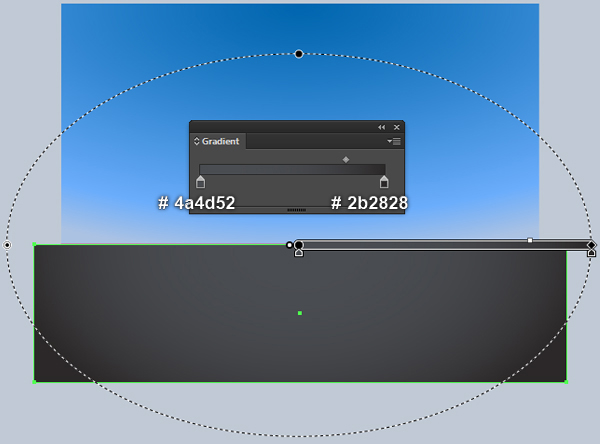Click green center point of dark rectangle
600x444 pixels.
300,313
